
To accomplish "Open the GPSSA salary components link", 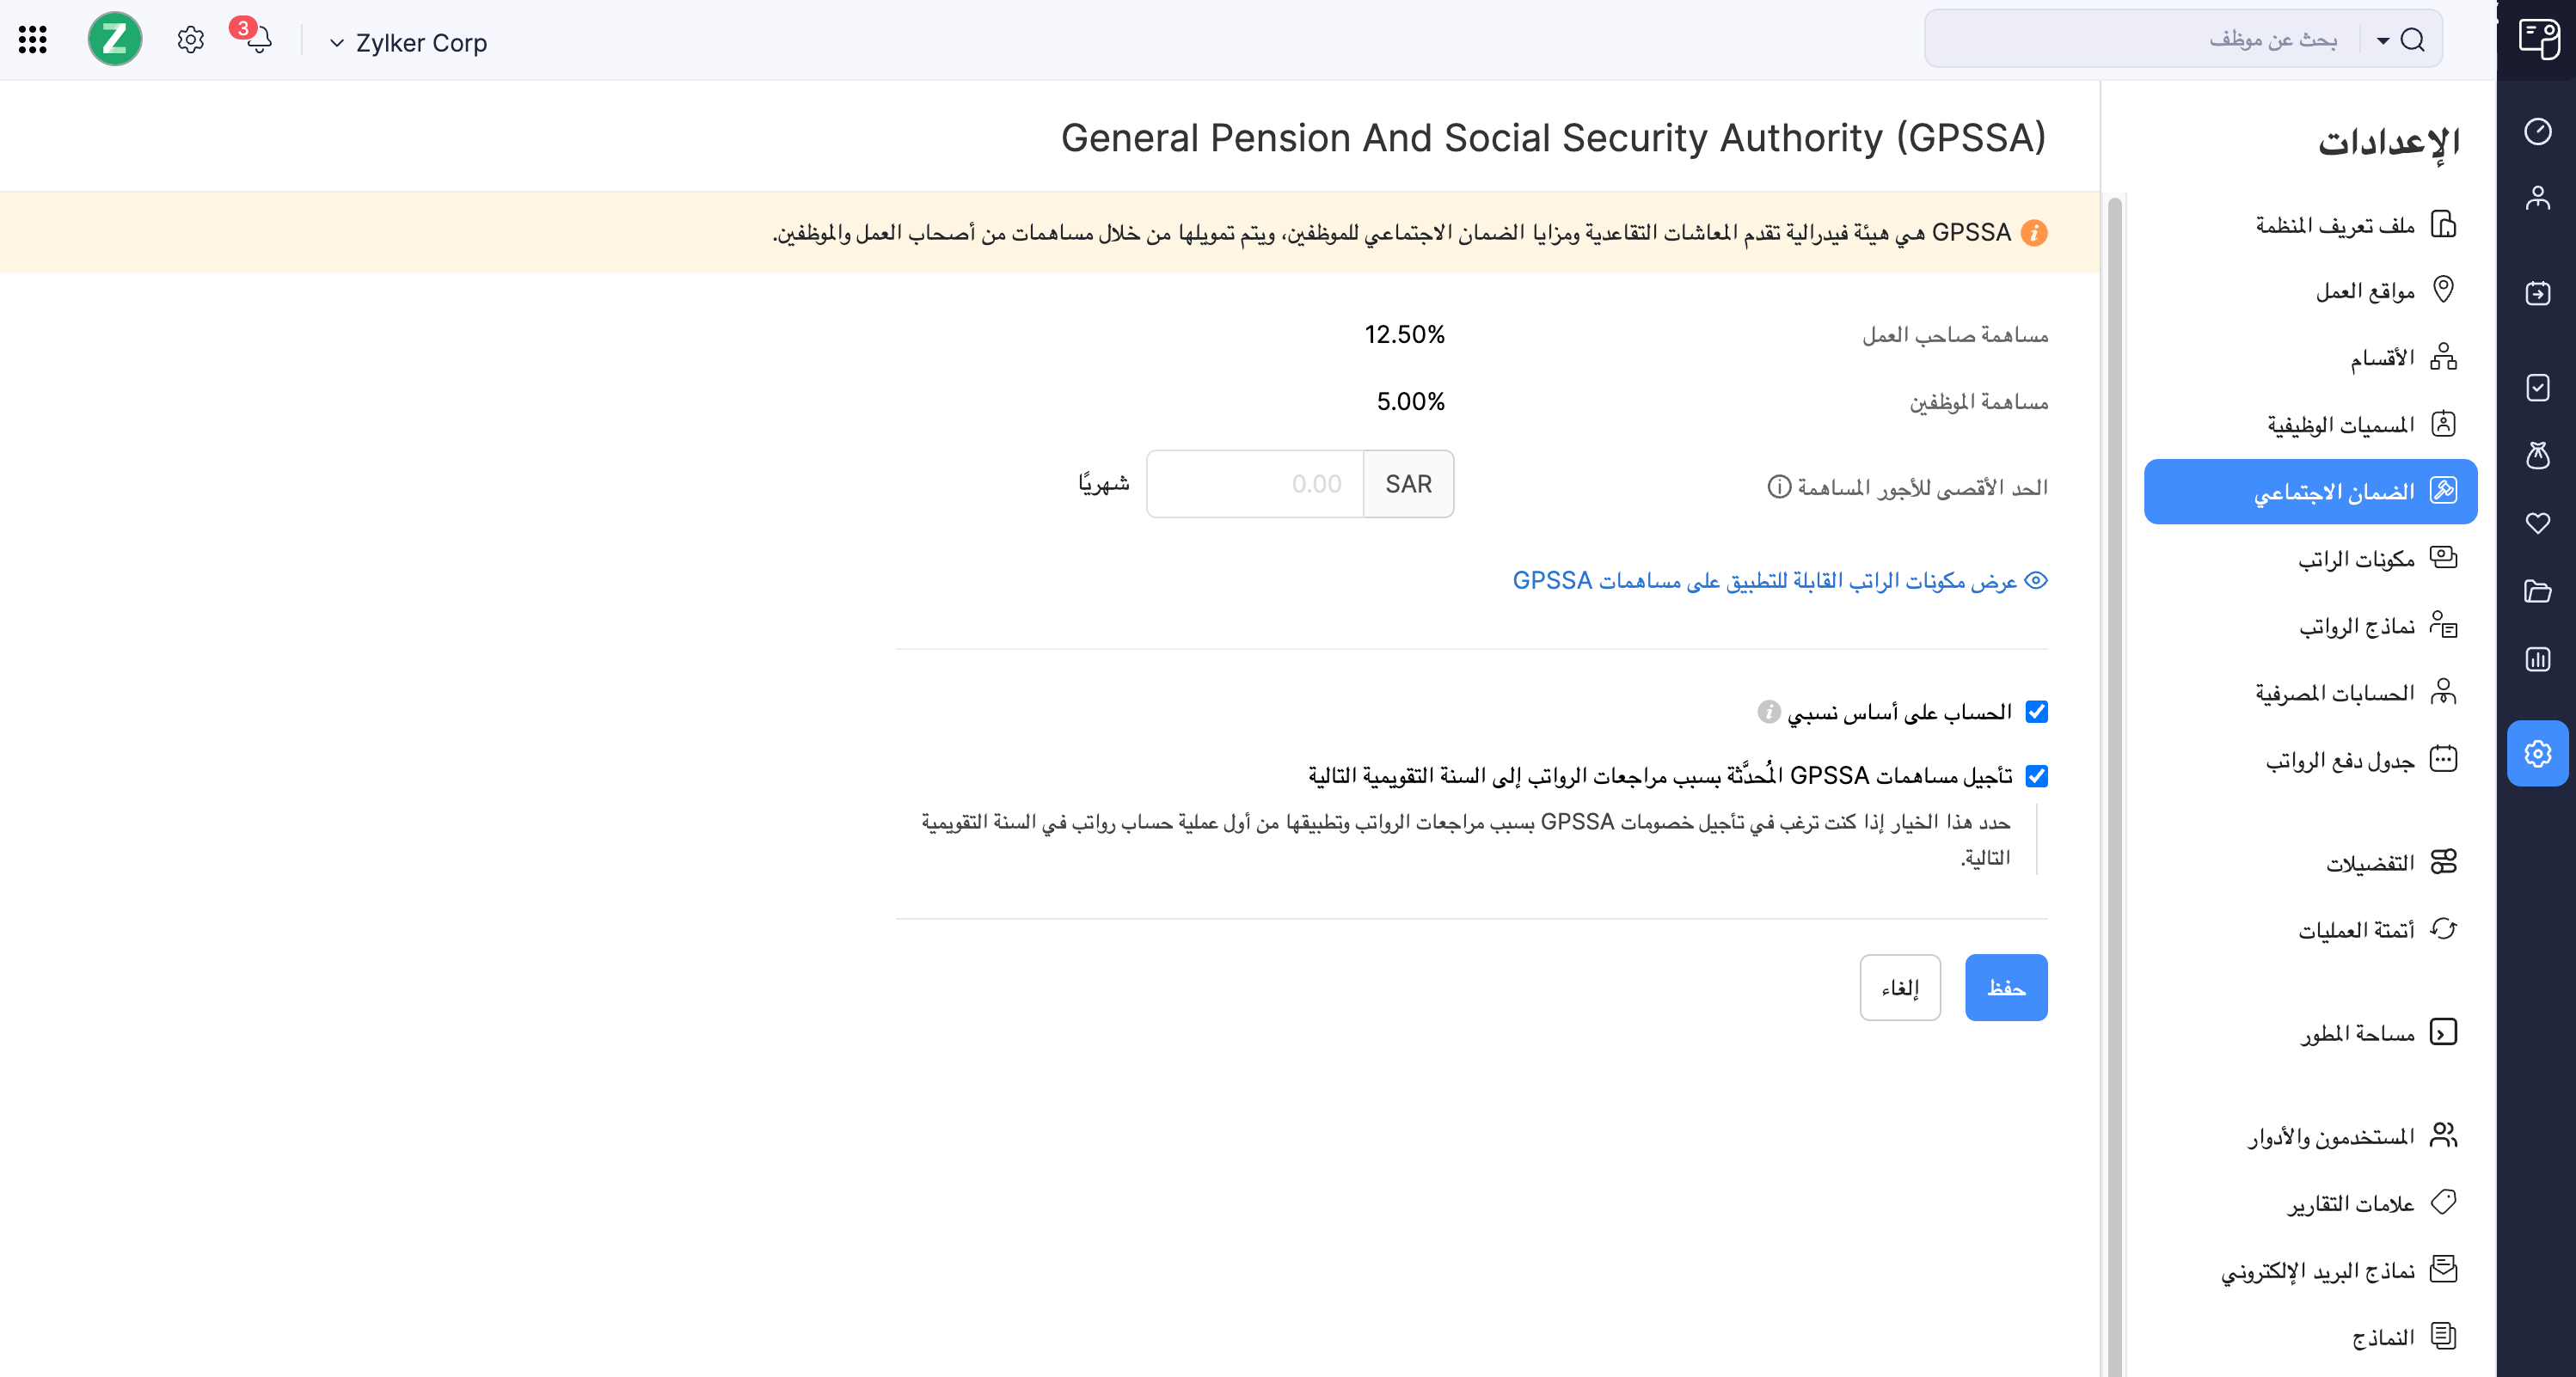I will pos(1775,580).
